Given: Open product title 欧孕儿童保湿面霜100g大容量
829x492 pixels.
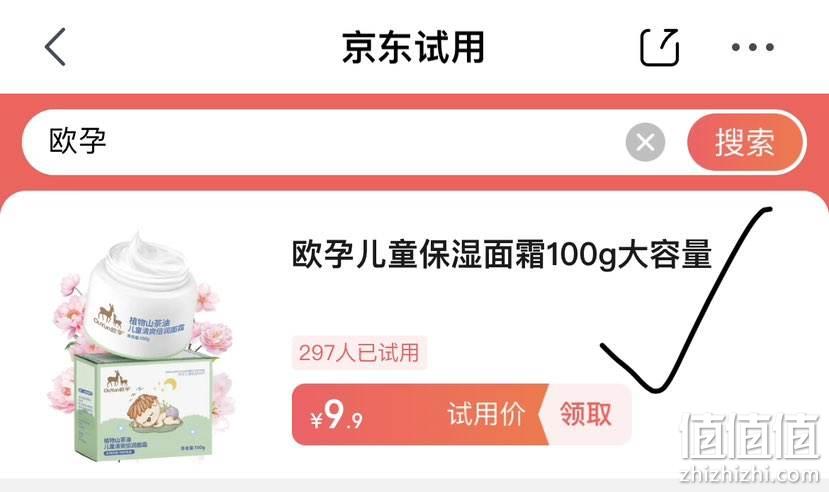Looking at the screenshot, I should (x=502, y=255).
